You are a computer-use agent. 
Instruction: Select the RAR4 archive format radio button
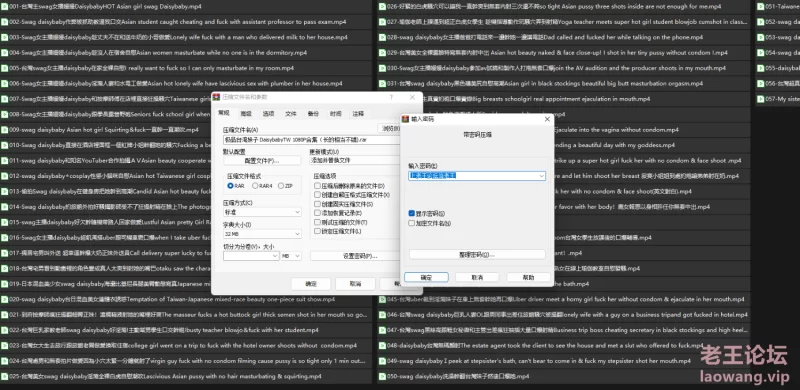pos(255,186)
